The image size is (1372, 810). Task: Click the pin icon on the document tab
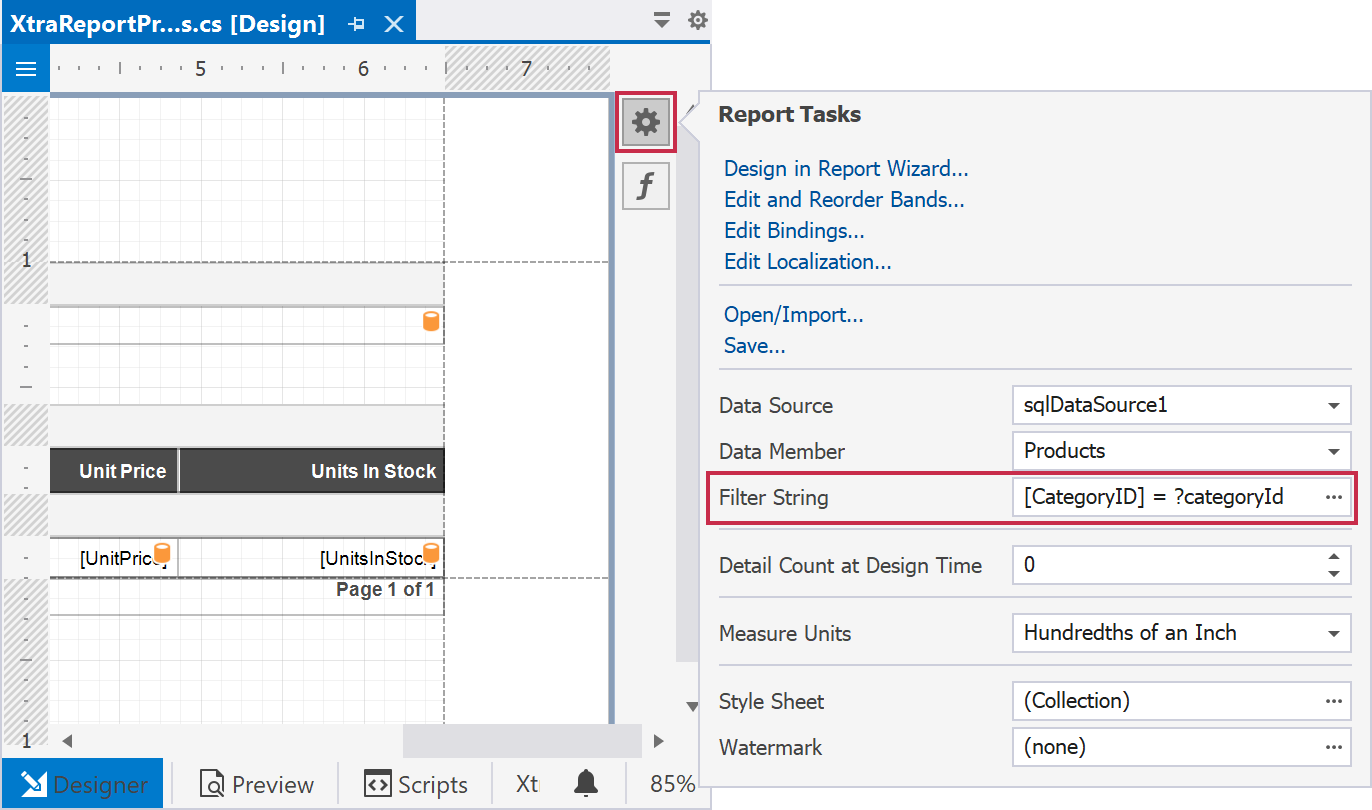(x=357, y=24)
